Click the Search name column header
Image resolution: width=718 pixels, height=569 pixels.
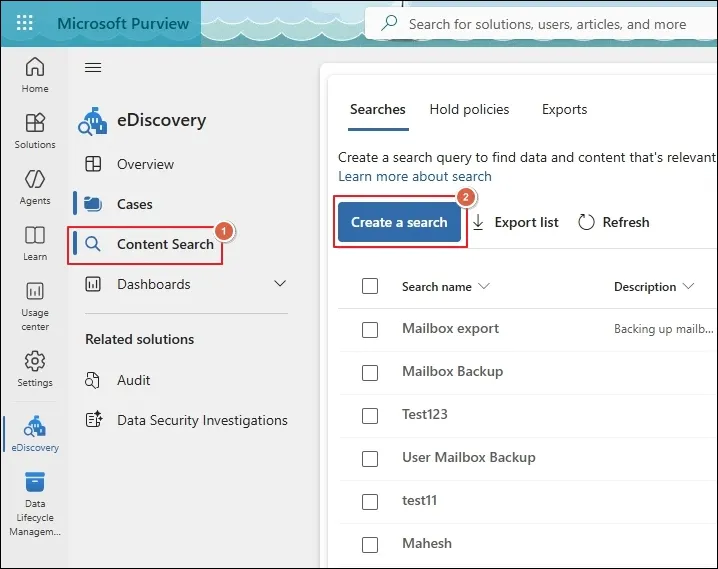pos(437,287)
